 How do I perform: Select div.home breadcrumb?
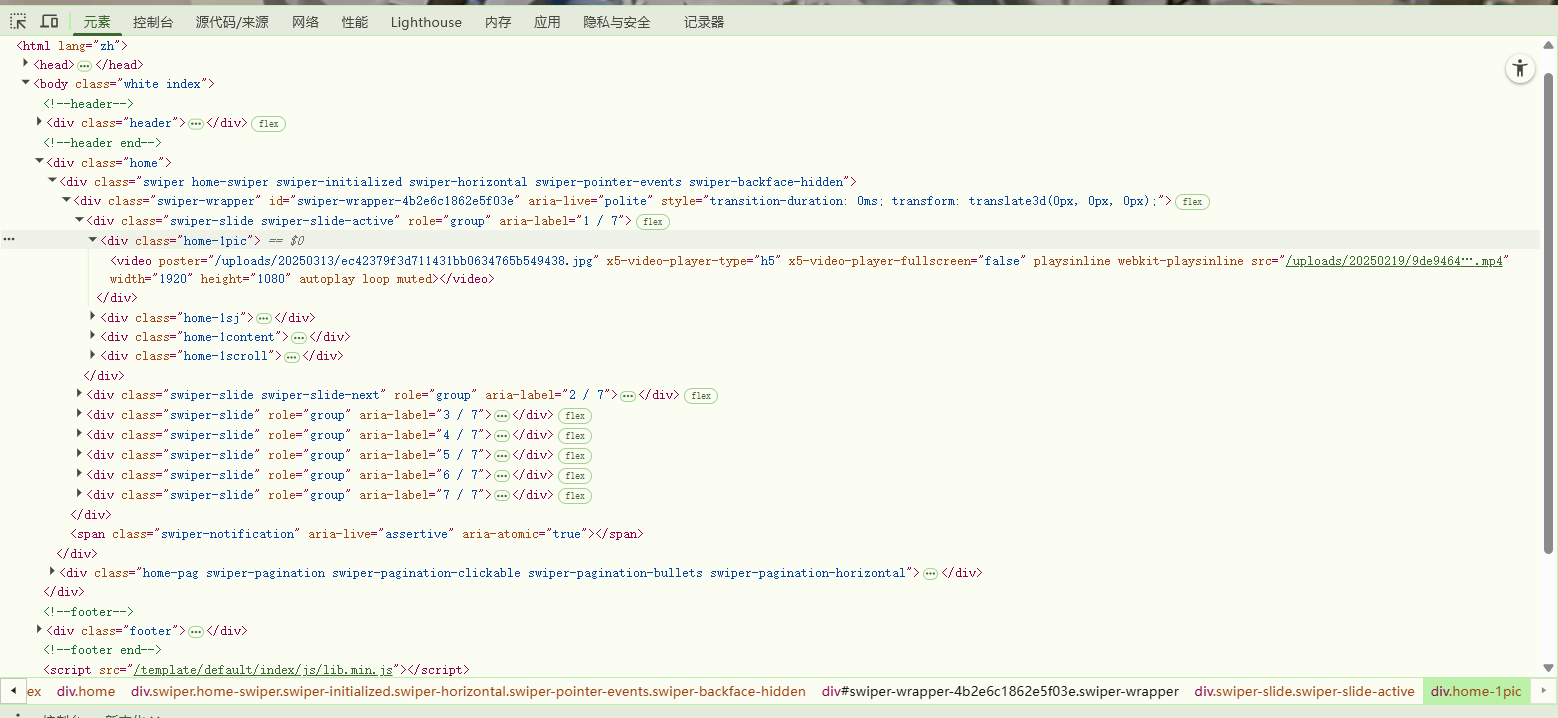point(86,691)
